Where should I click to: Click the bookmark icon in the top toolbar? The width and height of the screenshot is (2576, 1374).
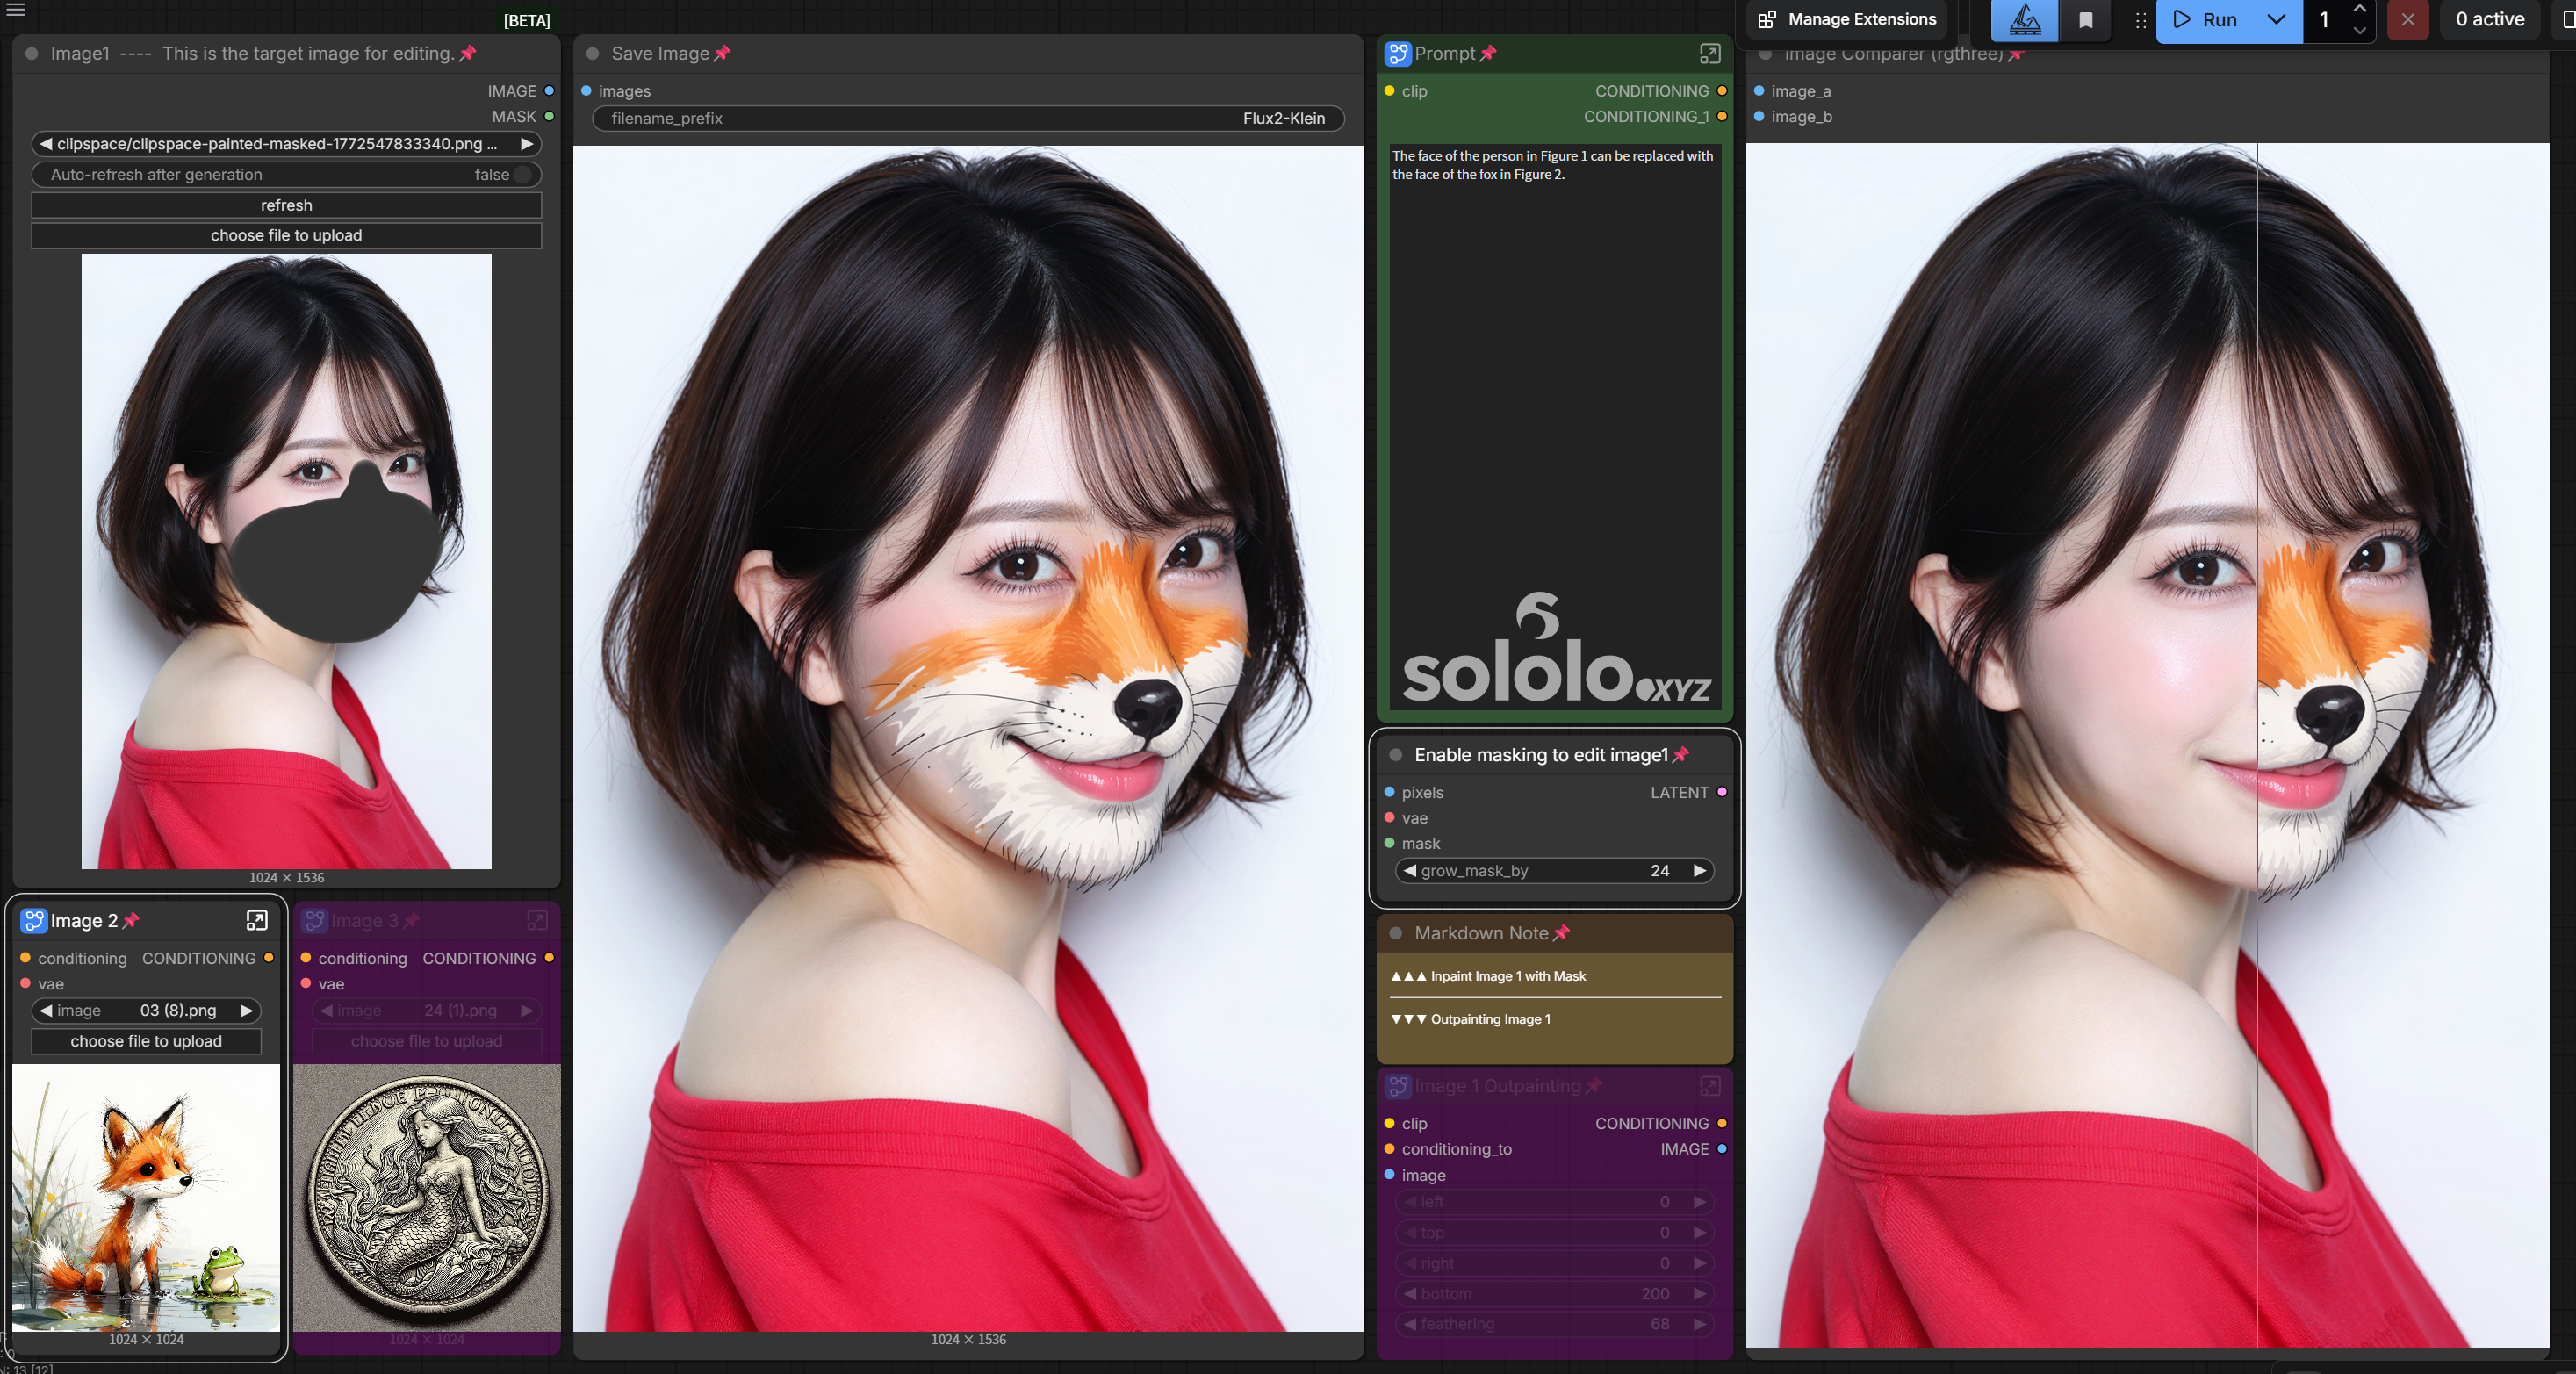[x=2086, y=20]
